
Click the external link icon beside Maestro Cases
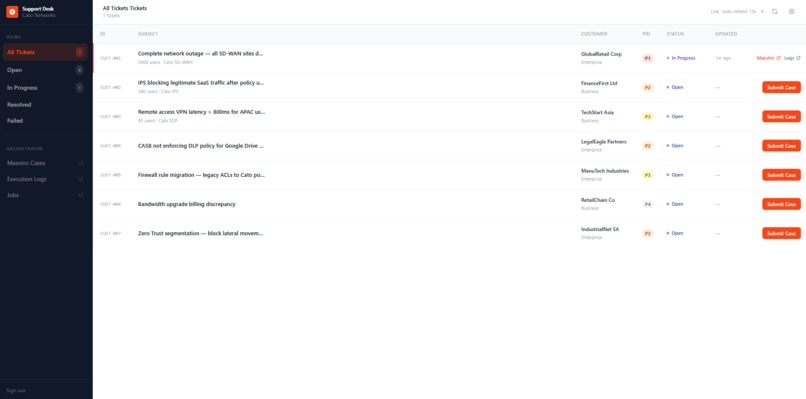pos(80,163)
